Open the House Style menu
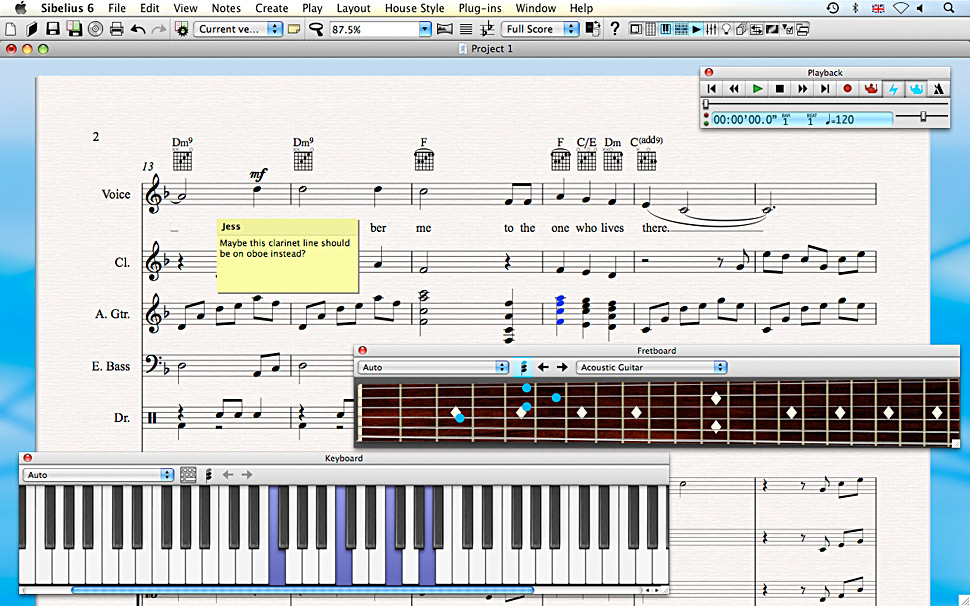Image resolution: width=970 pixels, height=606 pixels. click(x=414, y=8)
